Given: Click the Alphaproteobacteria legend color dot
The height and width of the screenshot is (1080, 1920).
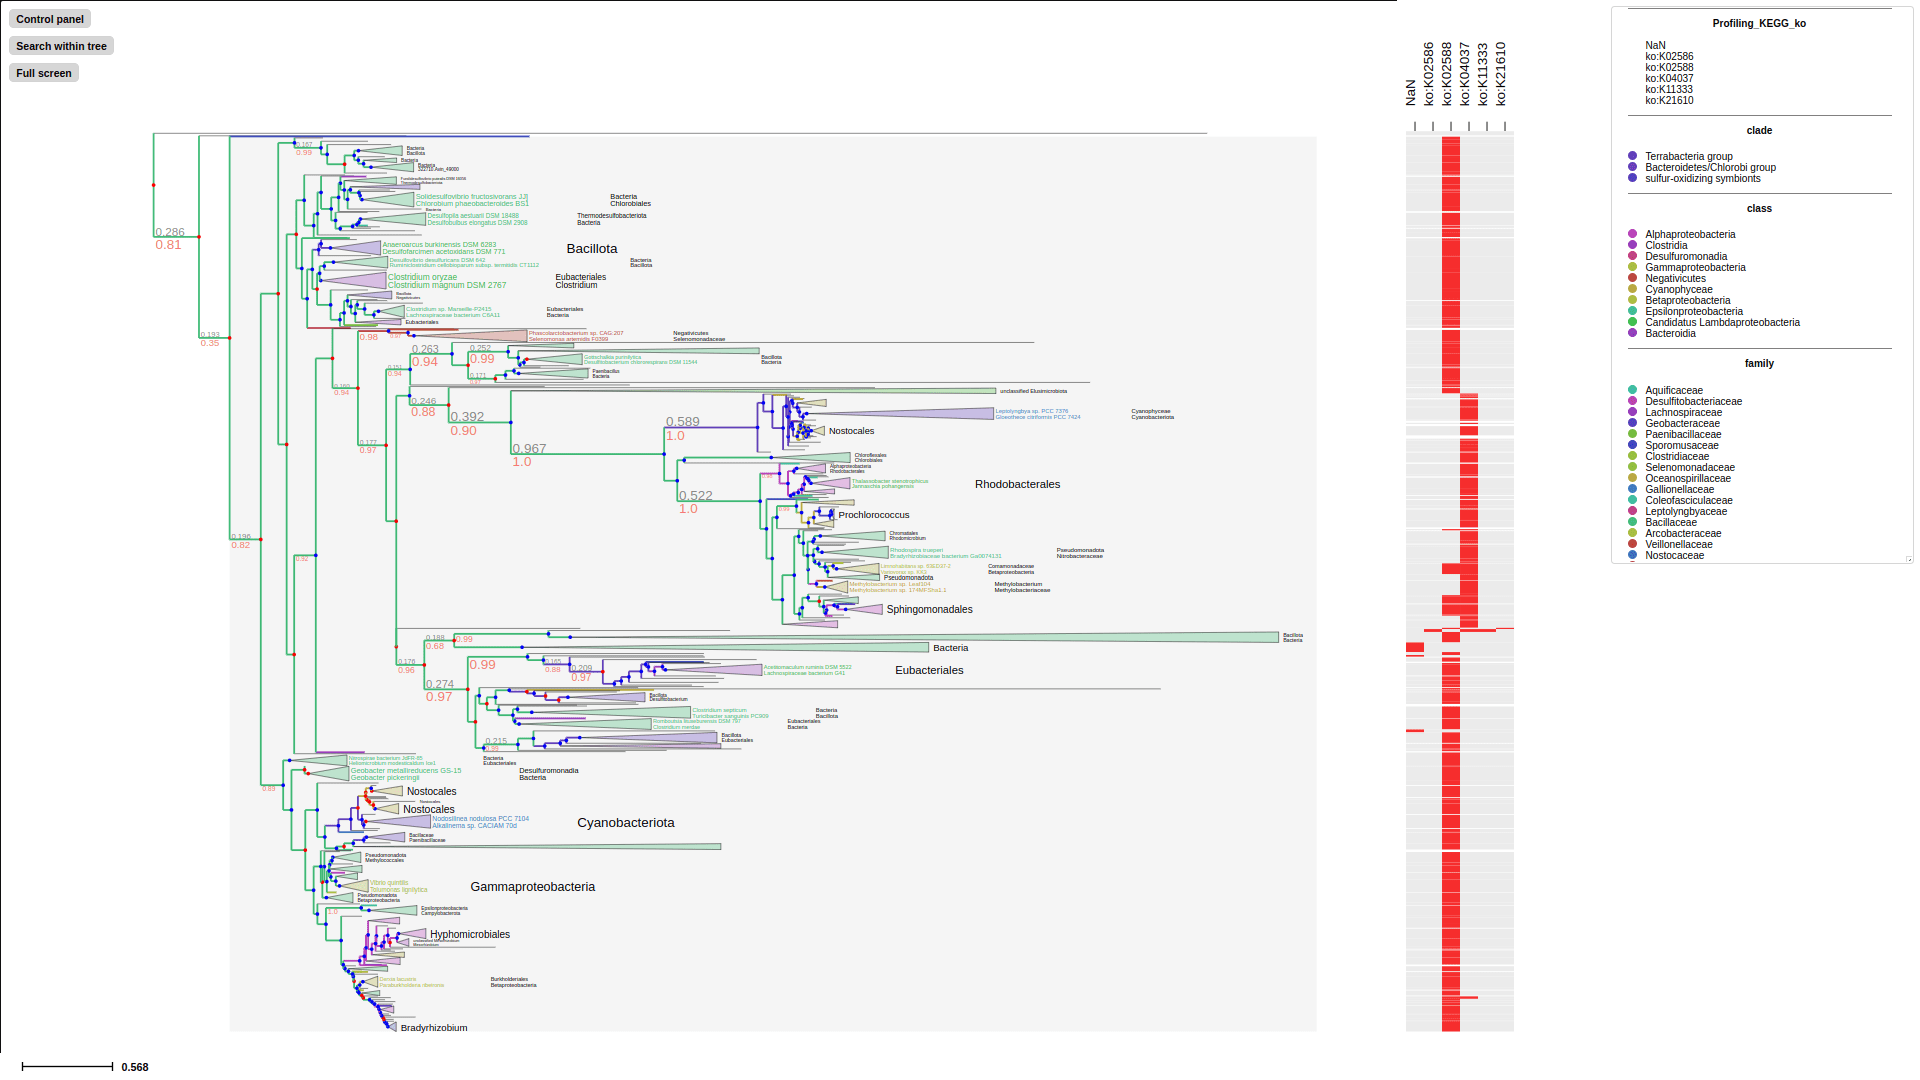Looking at the screenshot, I should (1633, 234).
